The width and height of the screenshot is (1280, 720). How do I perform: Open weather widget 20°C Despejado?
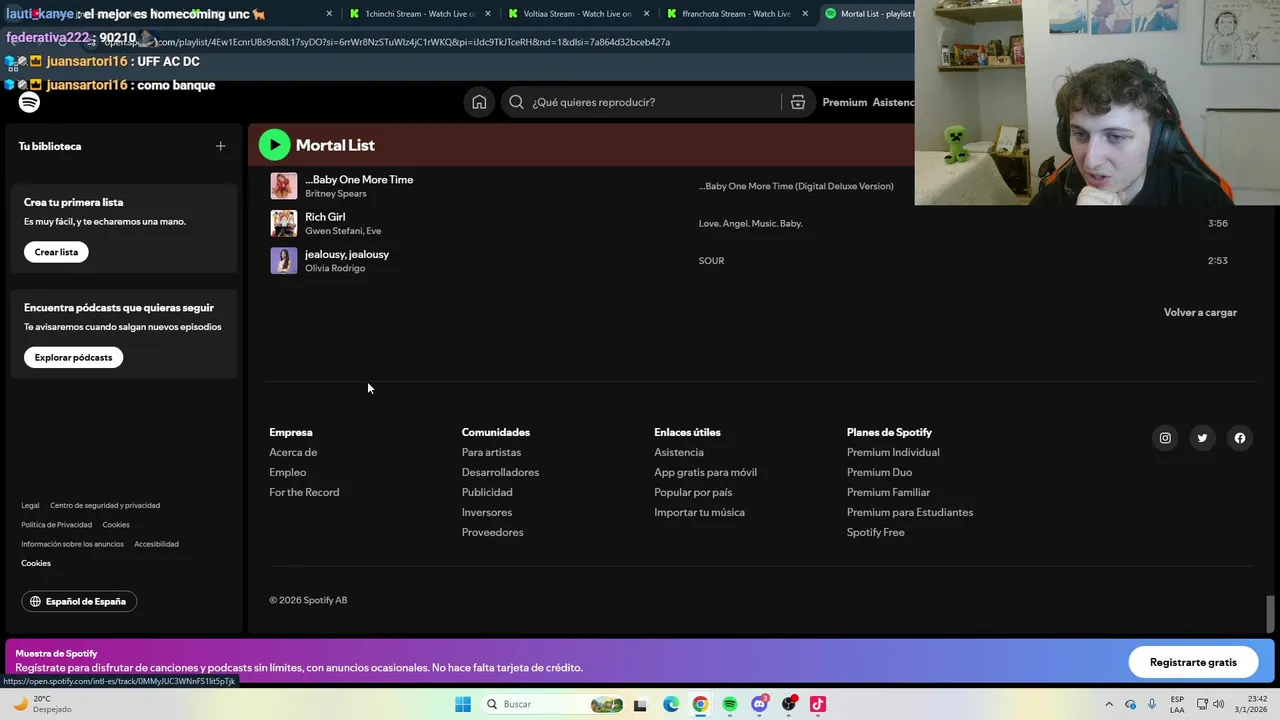(x=42, y=704)
